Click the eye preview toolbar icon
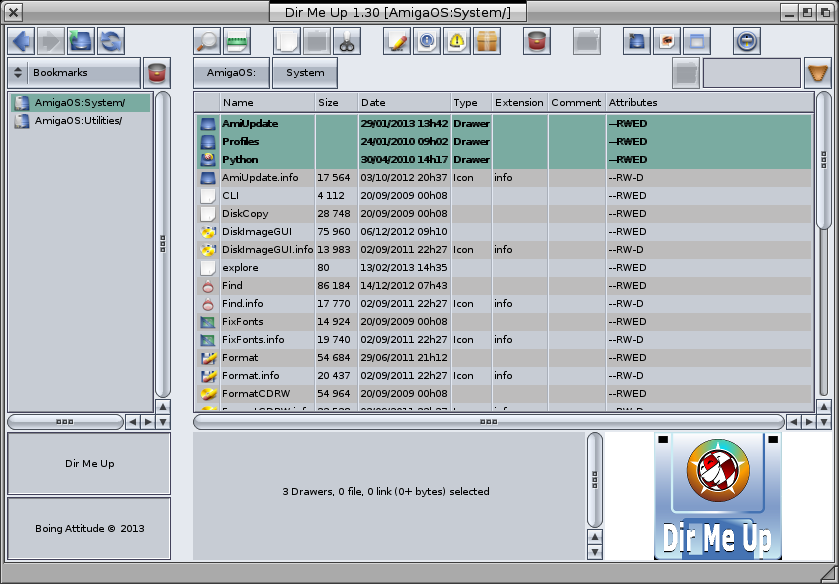 667,41
